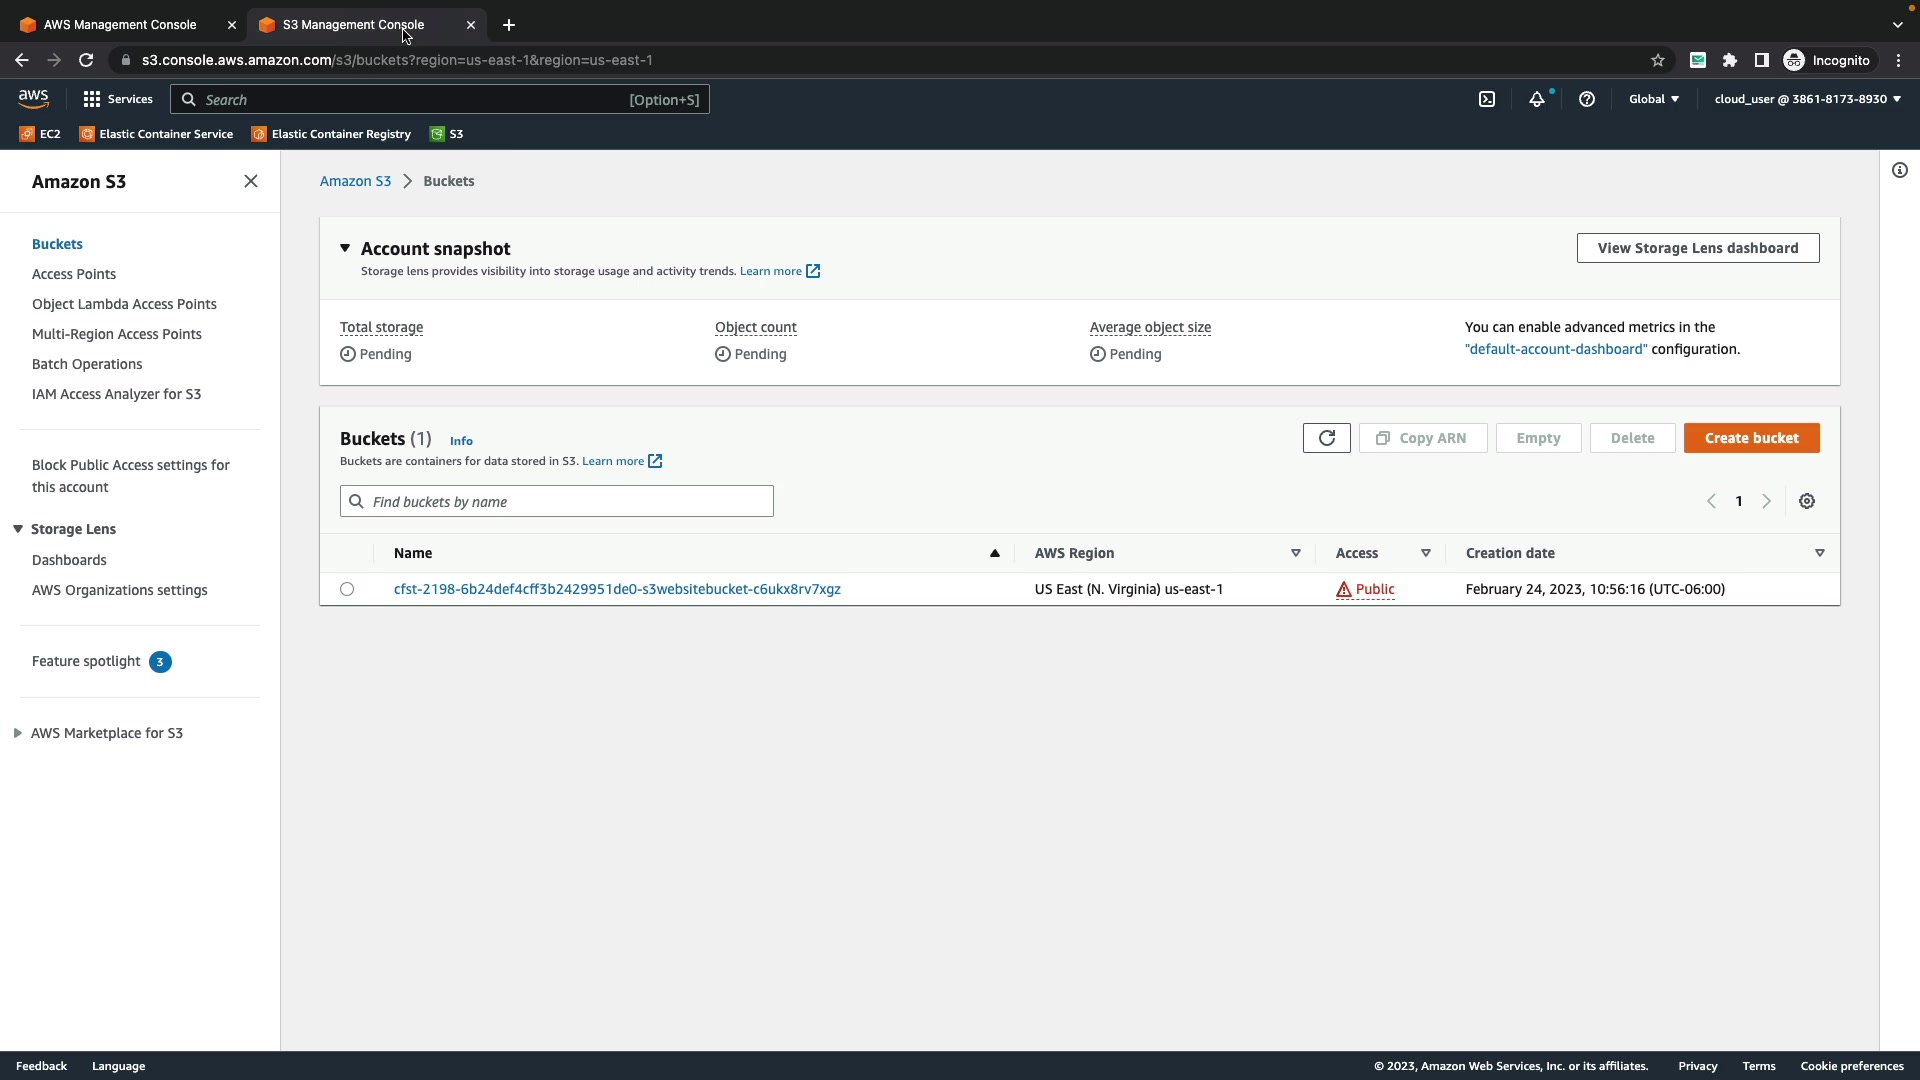
Task: Open the cfst-2198 website bucket link
Action: pyautogui.click(x=617, y=589)
